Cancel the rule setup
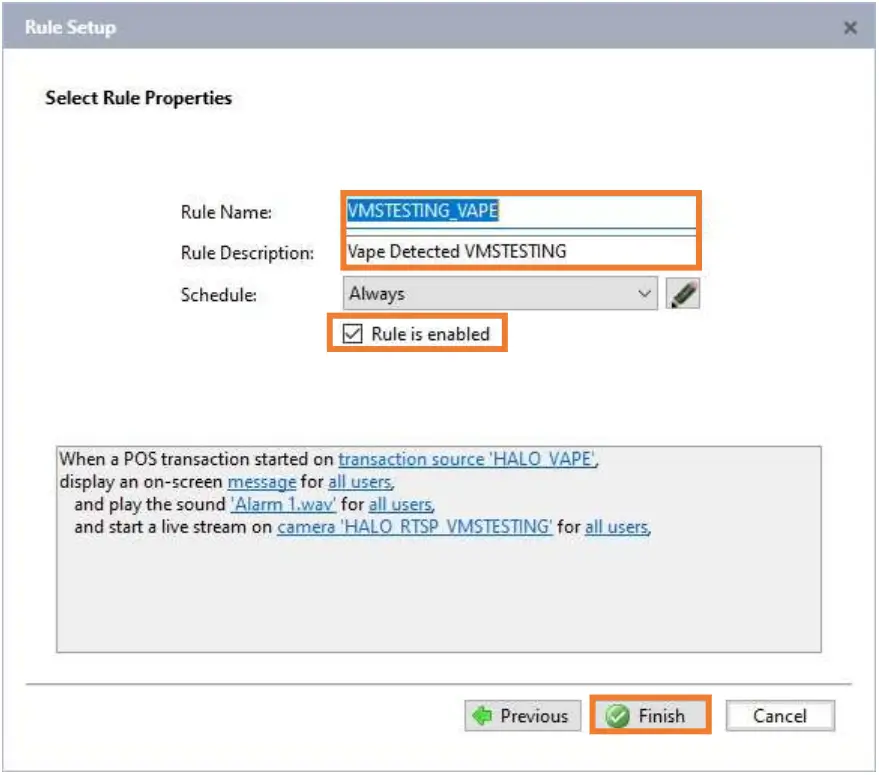The image size is (879, 775). [x=781, y=715]
